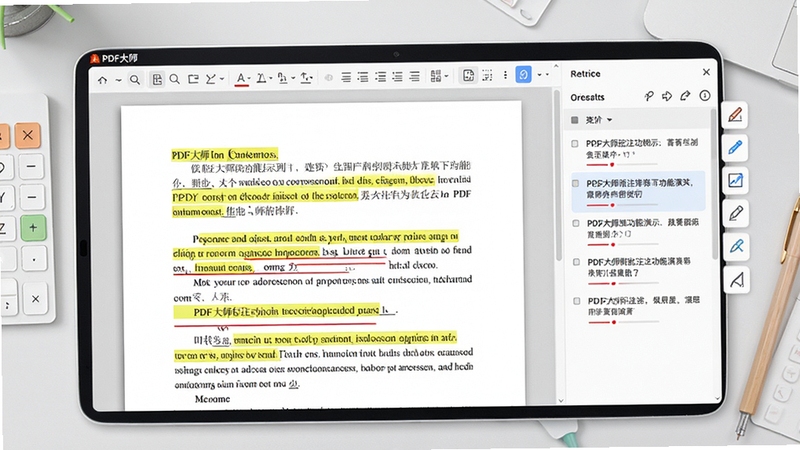The width and height of the screenshot is (800, 450).
Task: Toggle the highlighted page layout icon
Action: point(157,79)
